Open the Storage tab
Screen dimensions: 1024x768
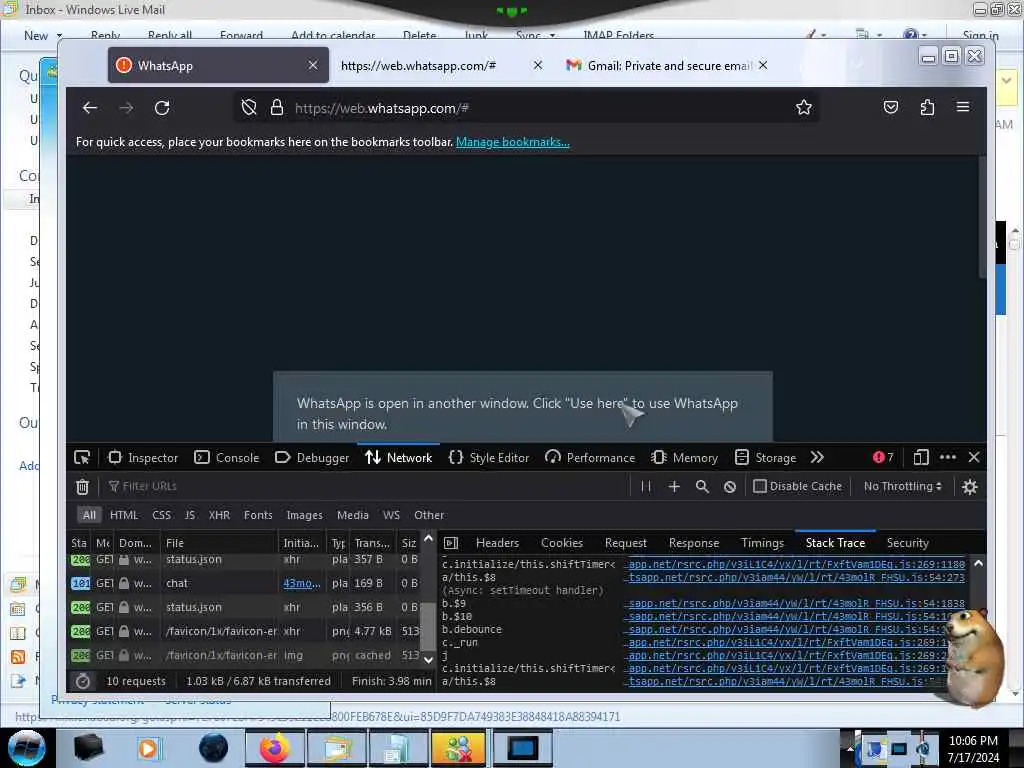pos(765,458)
